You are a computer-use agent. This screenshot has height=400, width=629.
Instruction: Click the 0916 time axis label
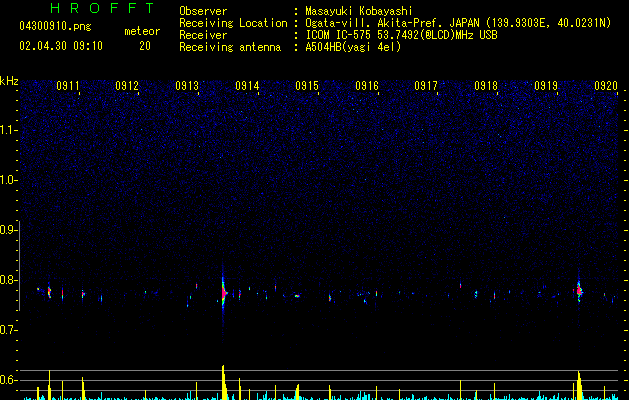367,86
